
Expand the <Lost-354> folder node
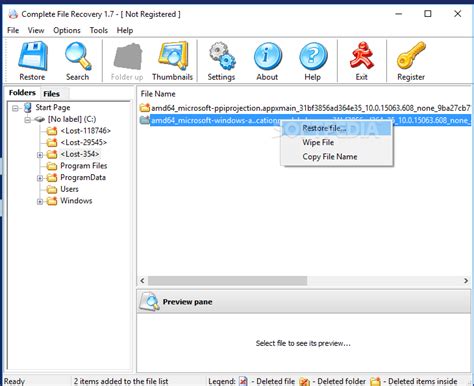click(x=40, y=155)
